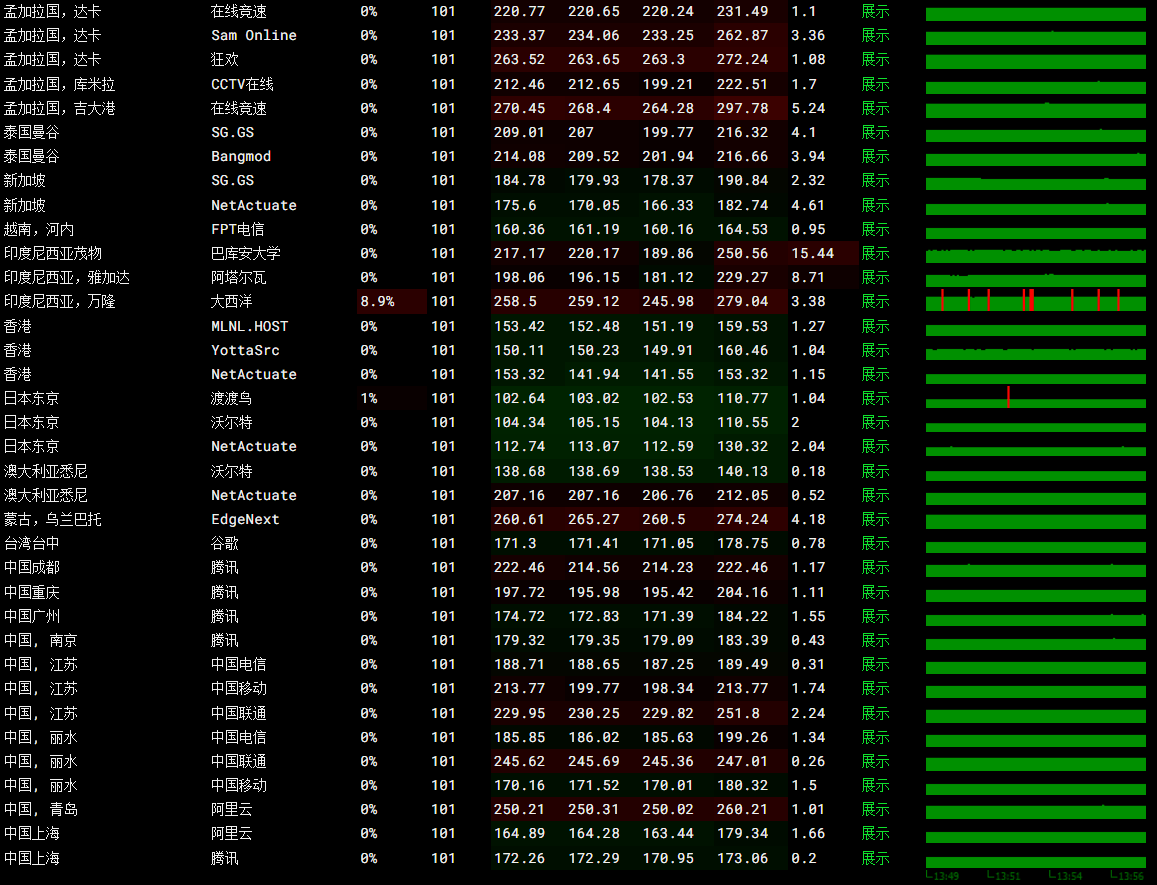Select location 孟加拉国，库米拉
The image size is (1157, 885).
coord(60,84)
